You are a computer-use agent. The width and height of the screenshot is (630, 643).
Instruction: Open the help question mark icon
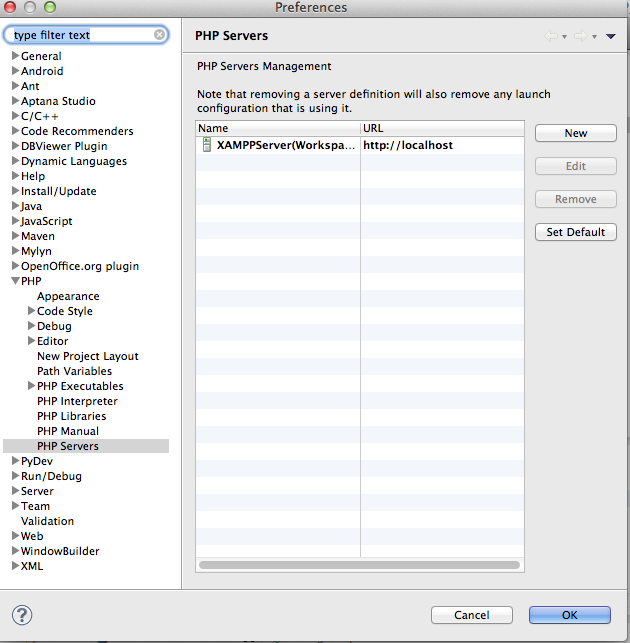click(x=22, y=615)
